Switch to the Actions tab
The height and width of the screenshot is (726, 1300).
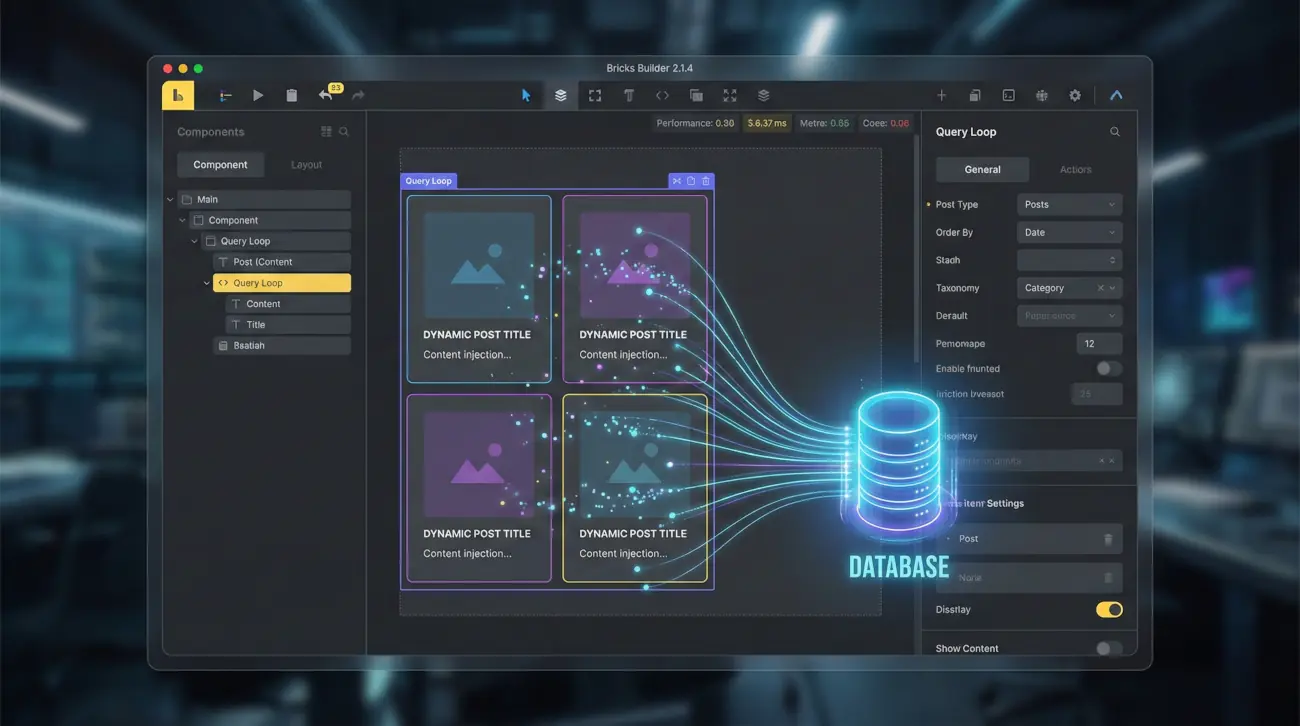[x=1075, y=170]
